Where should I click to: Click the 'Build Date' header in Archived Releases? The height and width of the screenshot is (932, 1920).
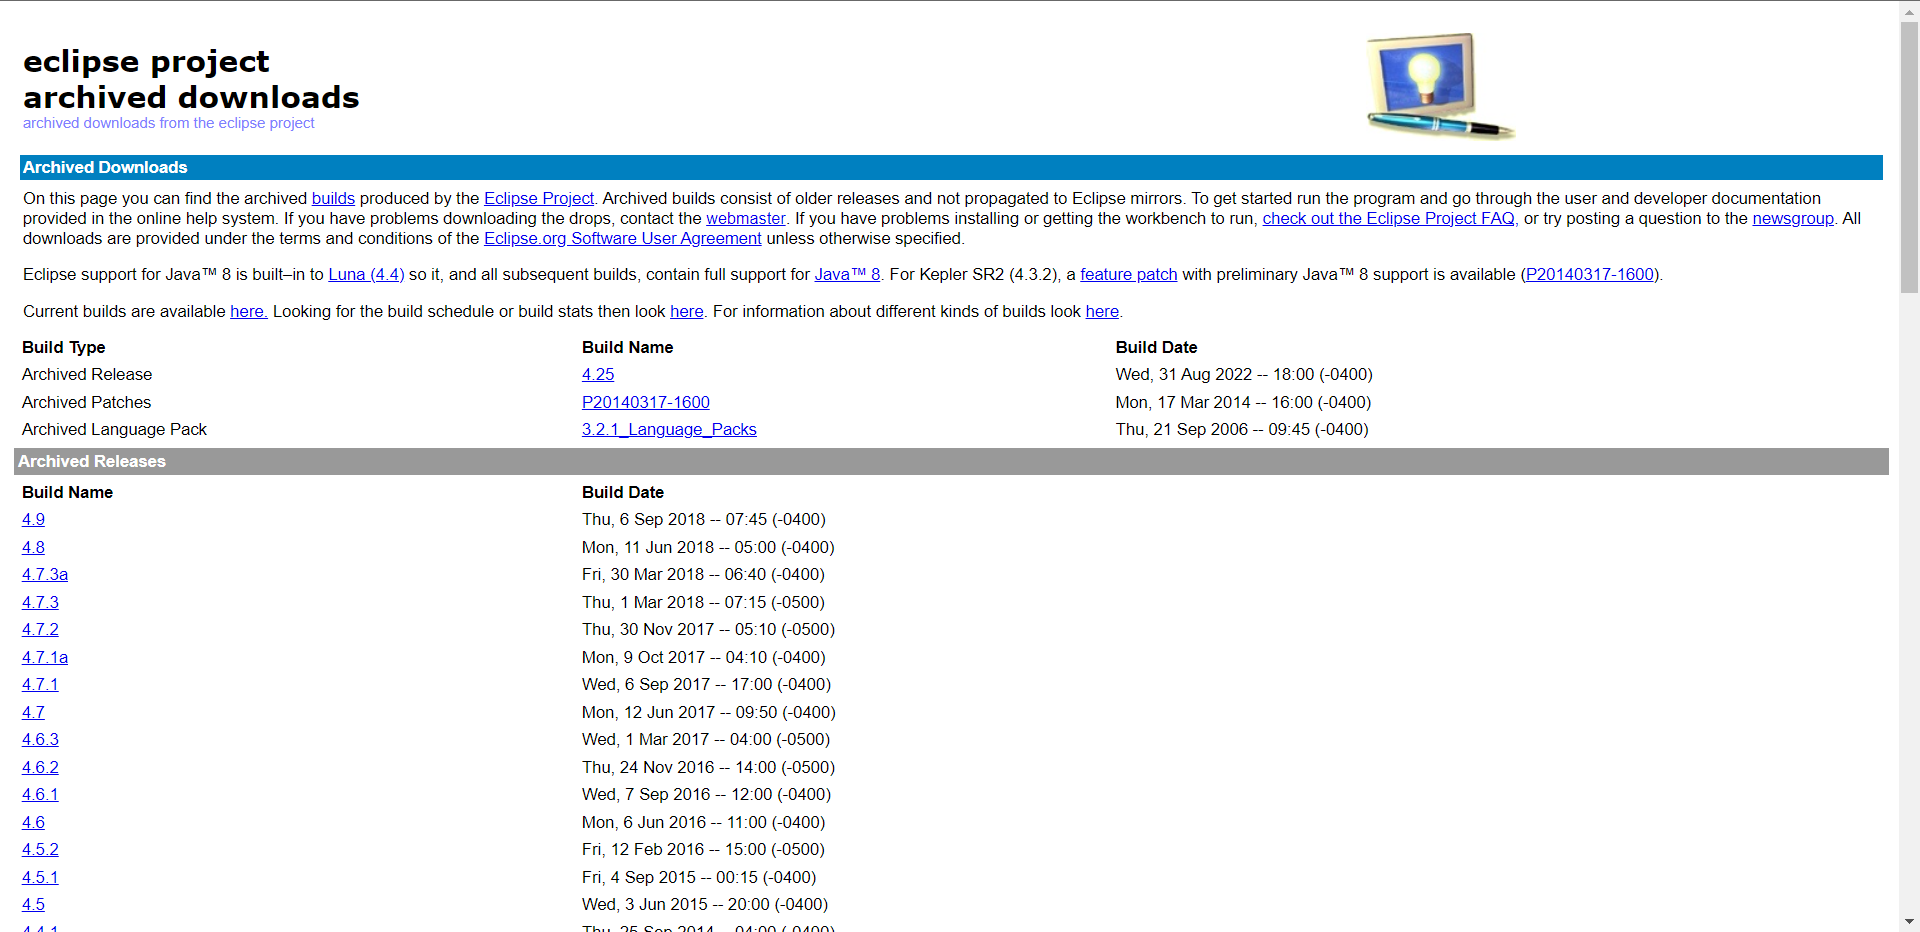point(622,492)
